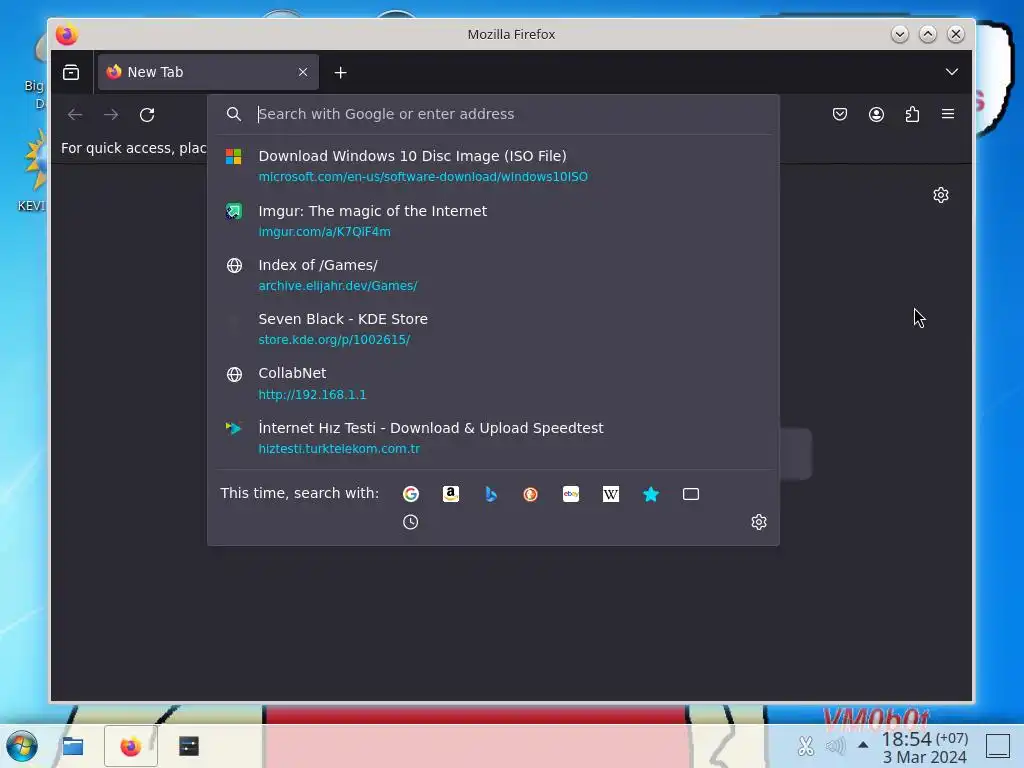This screenshot has width=1024, height=768.
Task: Open the Firefox application hamburger menu
Action: click(x=948, y=115)
